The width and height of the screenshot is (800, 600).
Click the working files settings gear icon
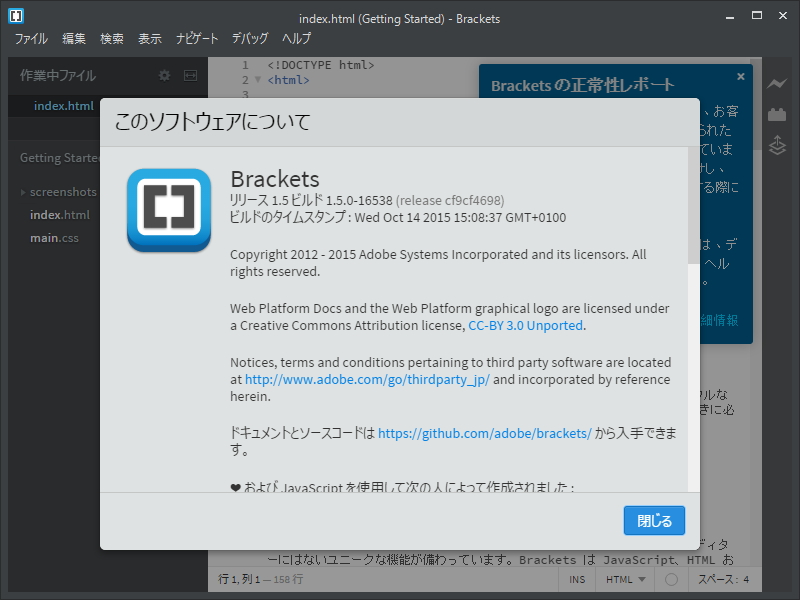click(x=162, y=75)
